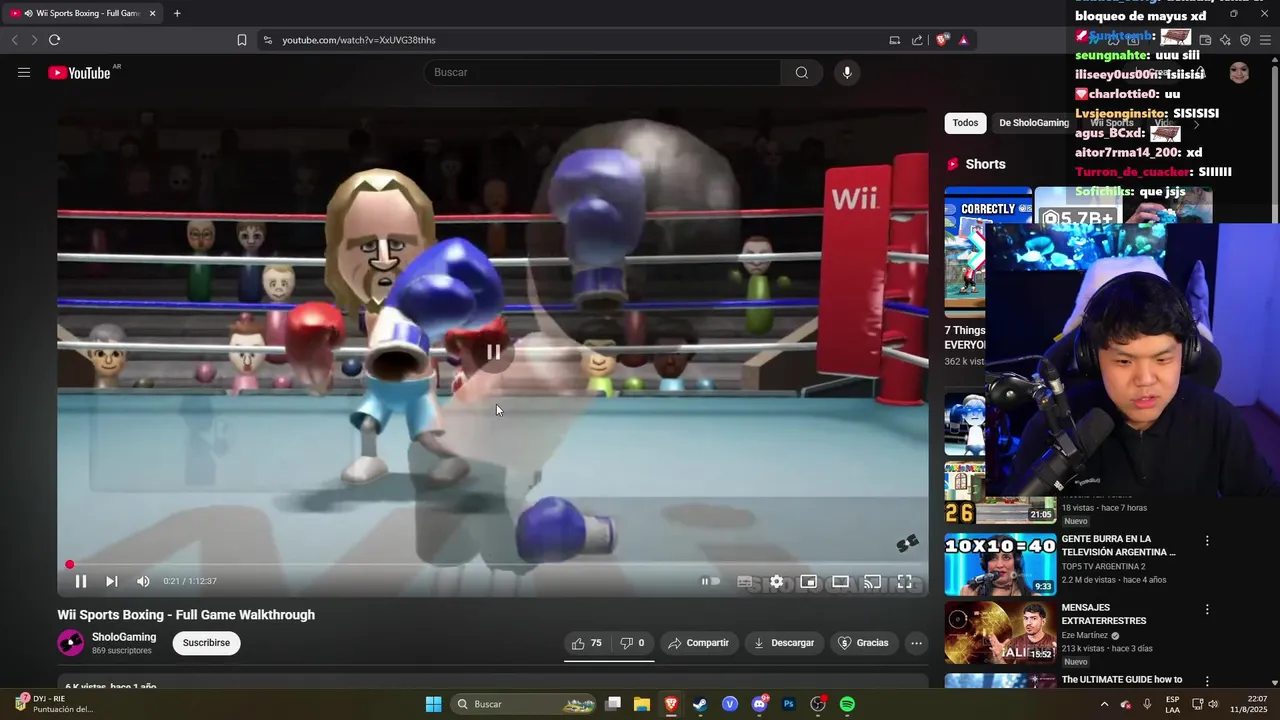This screenshot has height=720, width=1280.
Task: Expand the system tray hidden icons chevron
Action: (1104, 704)
